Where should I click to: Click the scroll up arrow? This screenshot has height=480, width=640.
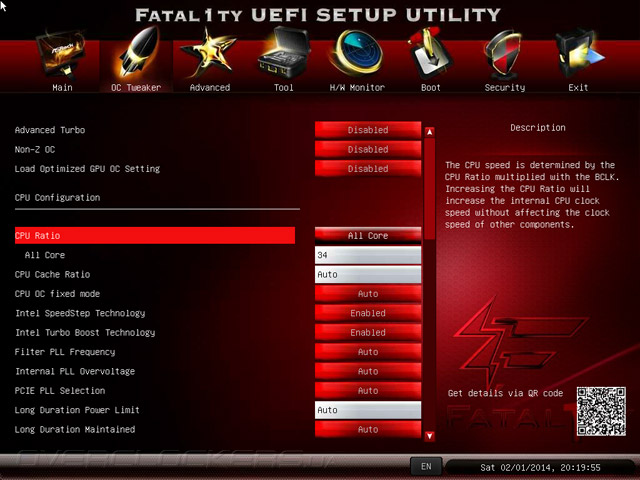[x=429, y=132]
